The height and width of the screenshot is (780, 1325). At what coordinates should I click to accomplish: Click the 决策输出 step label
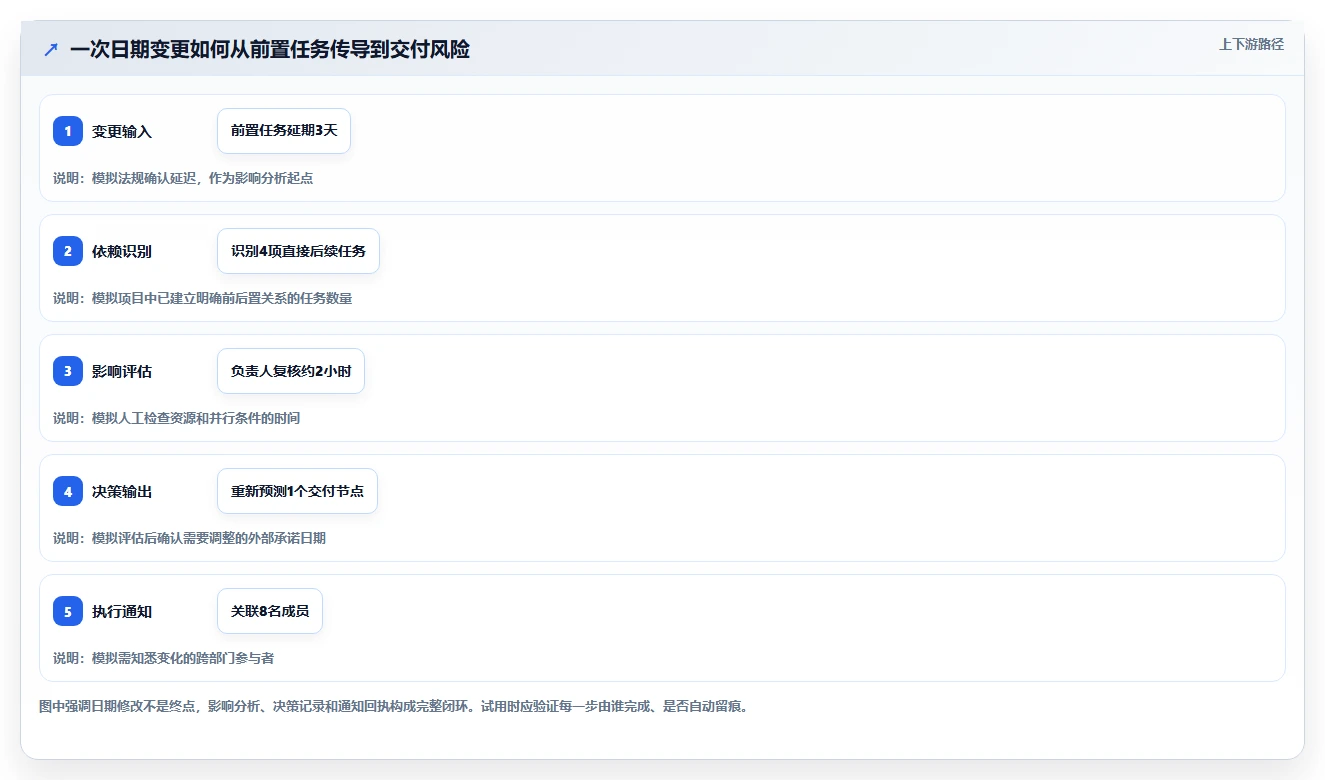[122, 492]
